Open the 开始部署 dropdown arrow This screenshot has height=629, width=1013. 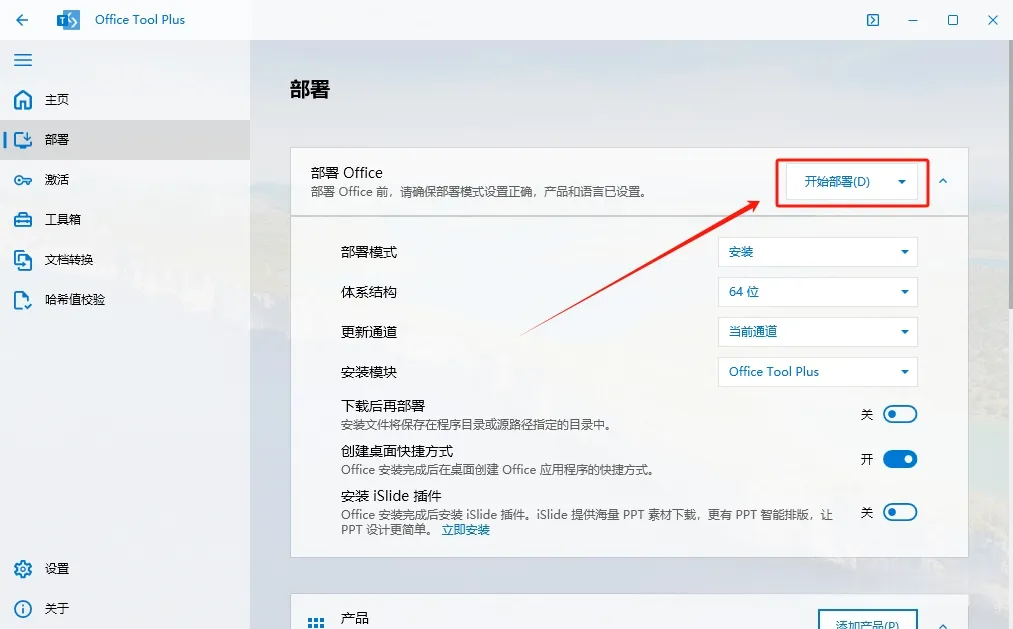[x=902, y=181]
